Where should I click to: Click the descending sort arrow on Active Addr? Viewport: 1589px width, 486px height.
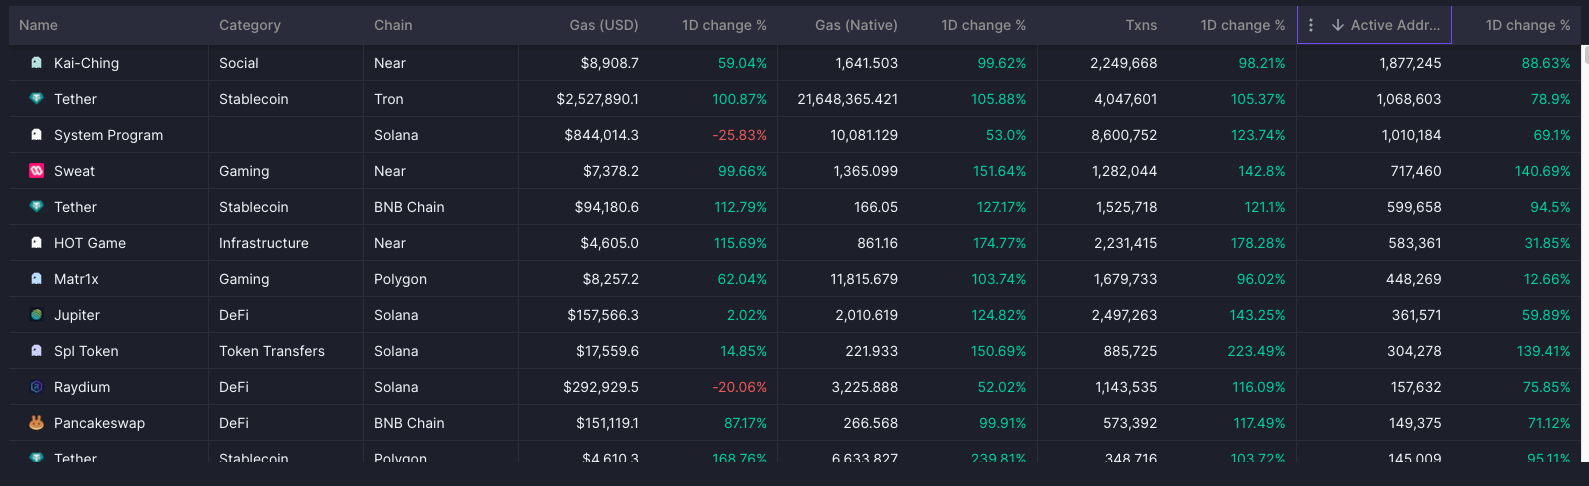click(x=1338, y=25)
